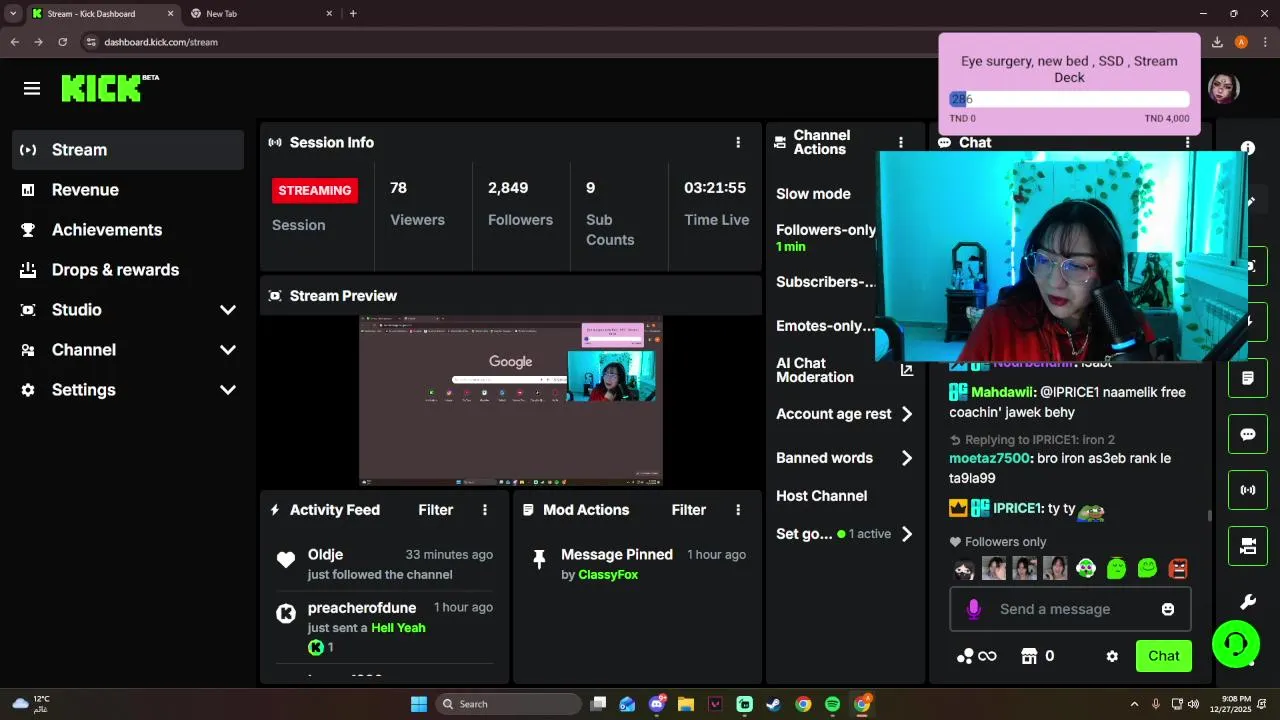Open Steam from the taskbar
This screenshot has width=1280, height=720.
point(773,704)
